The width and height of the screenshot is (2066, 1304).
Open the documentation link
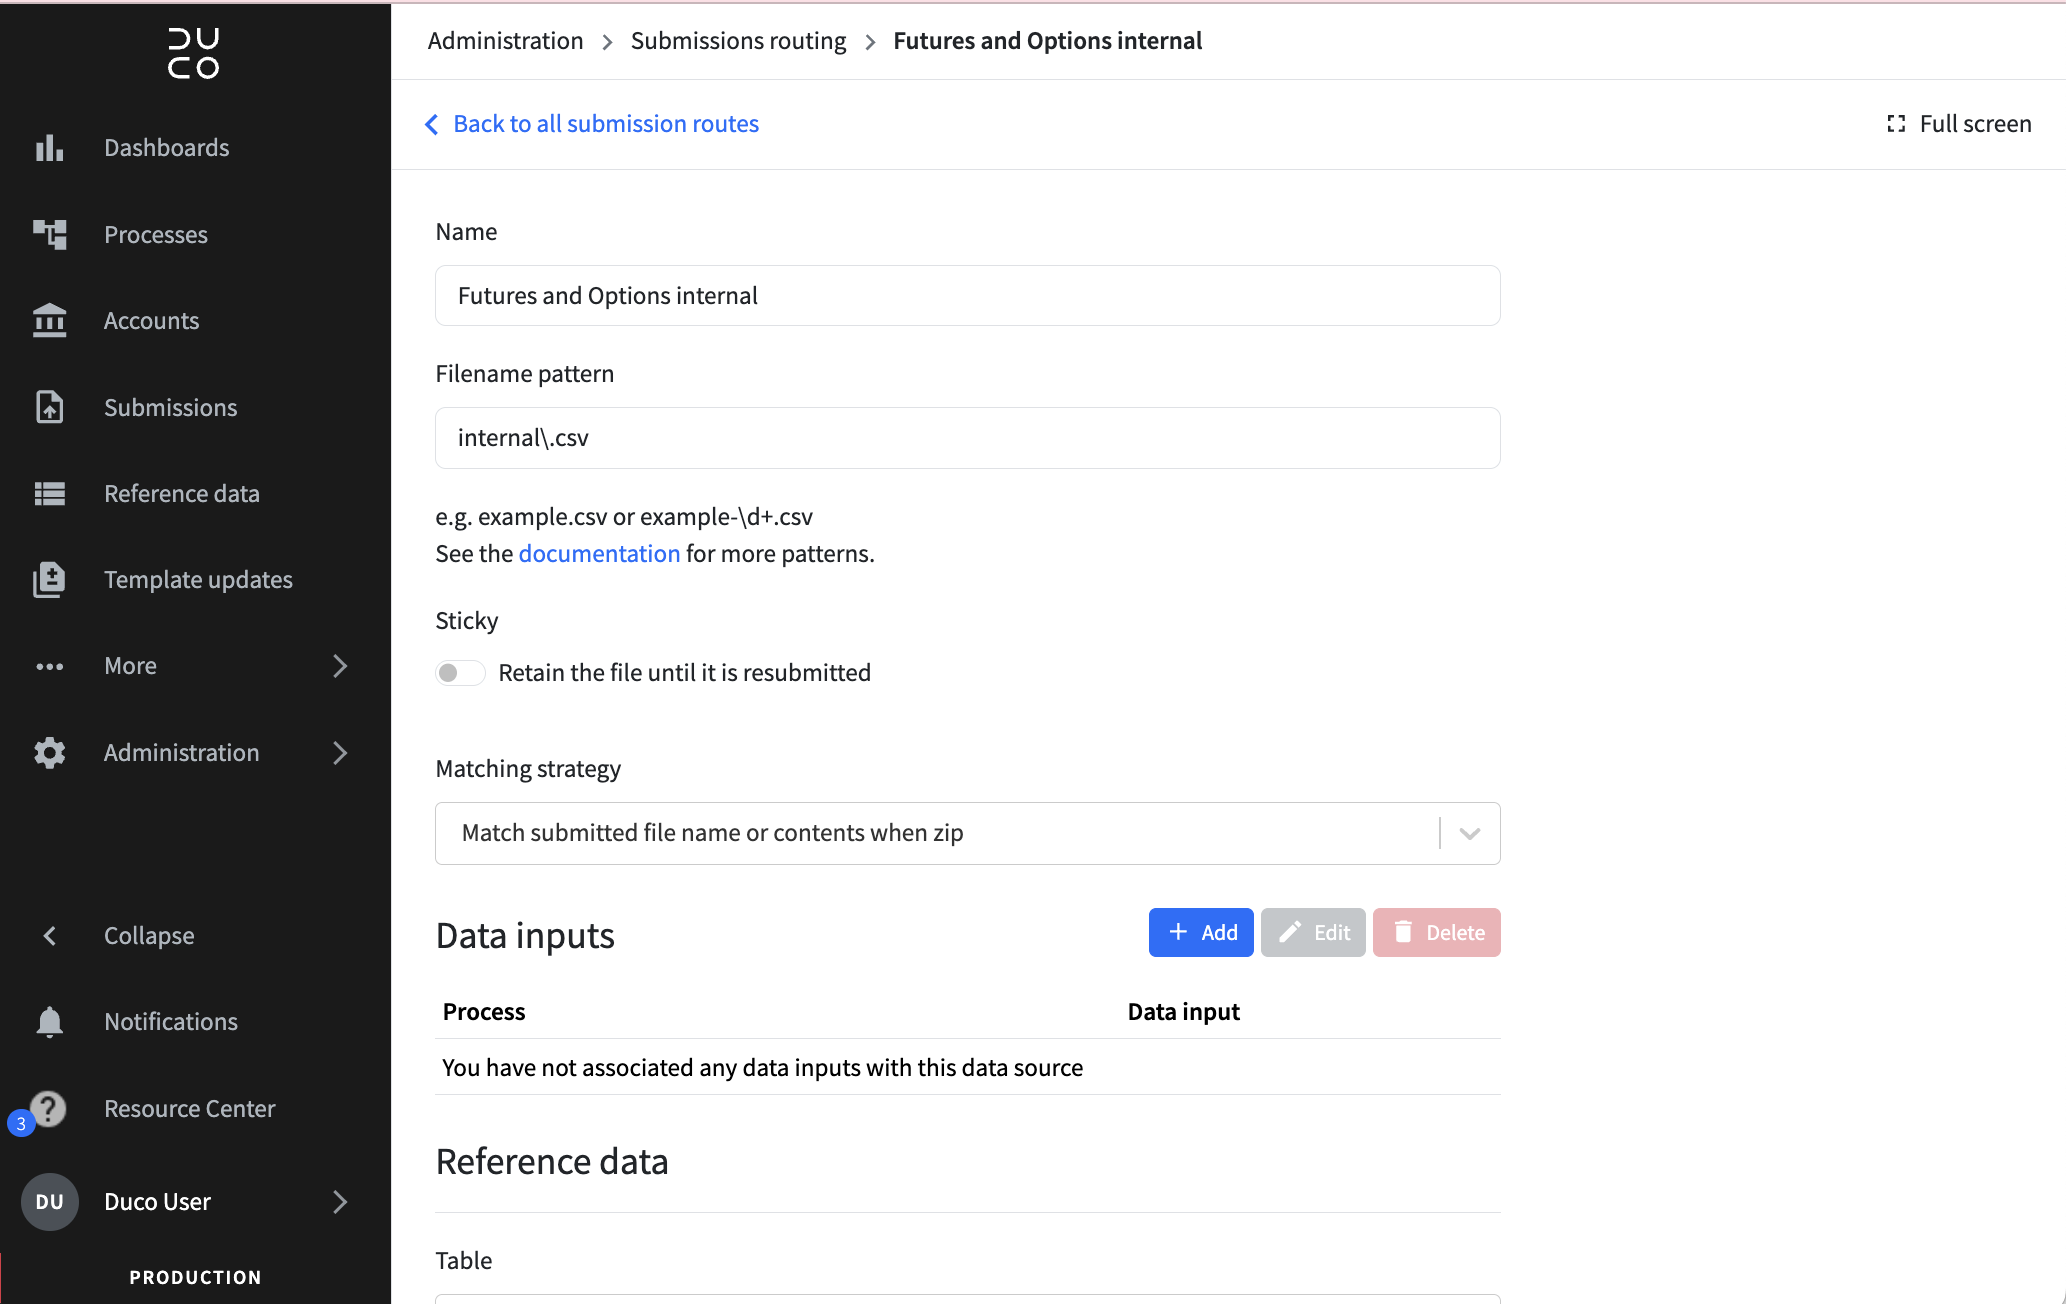pyautogui.click(x=599, y=554)
